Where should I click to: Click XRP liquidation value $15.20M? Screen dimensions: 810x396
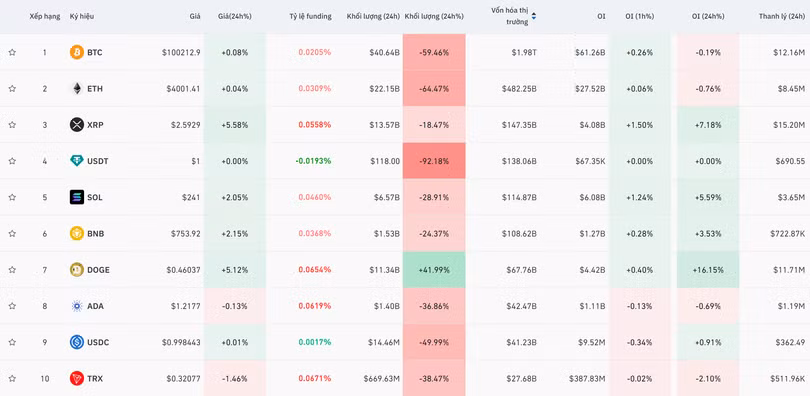(x=789, y=124)
